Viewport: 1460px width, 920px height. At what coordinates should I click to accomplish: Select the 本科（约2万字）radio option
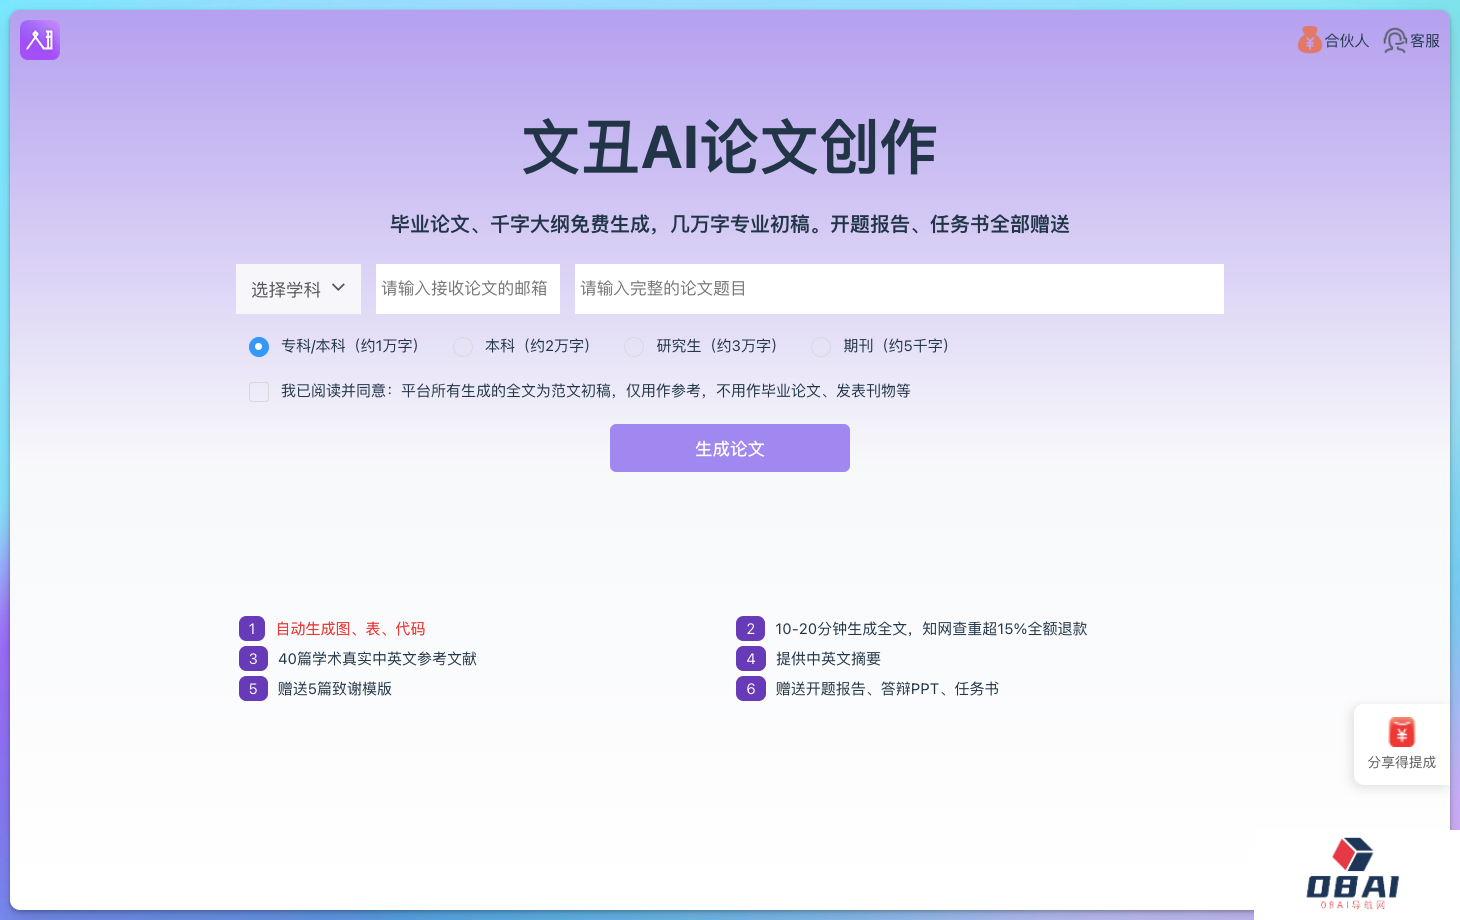pos(462,346)
